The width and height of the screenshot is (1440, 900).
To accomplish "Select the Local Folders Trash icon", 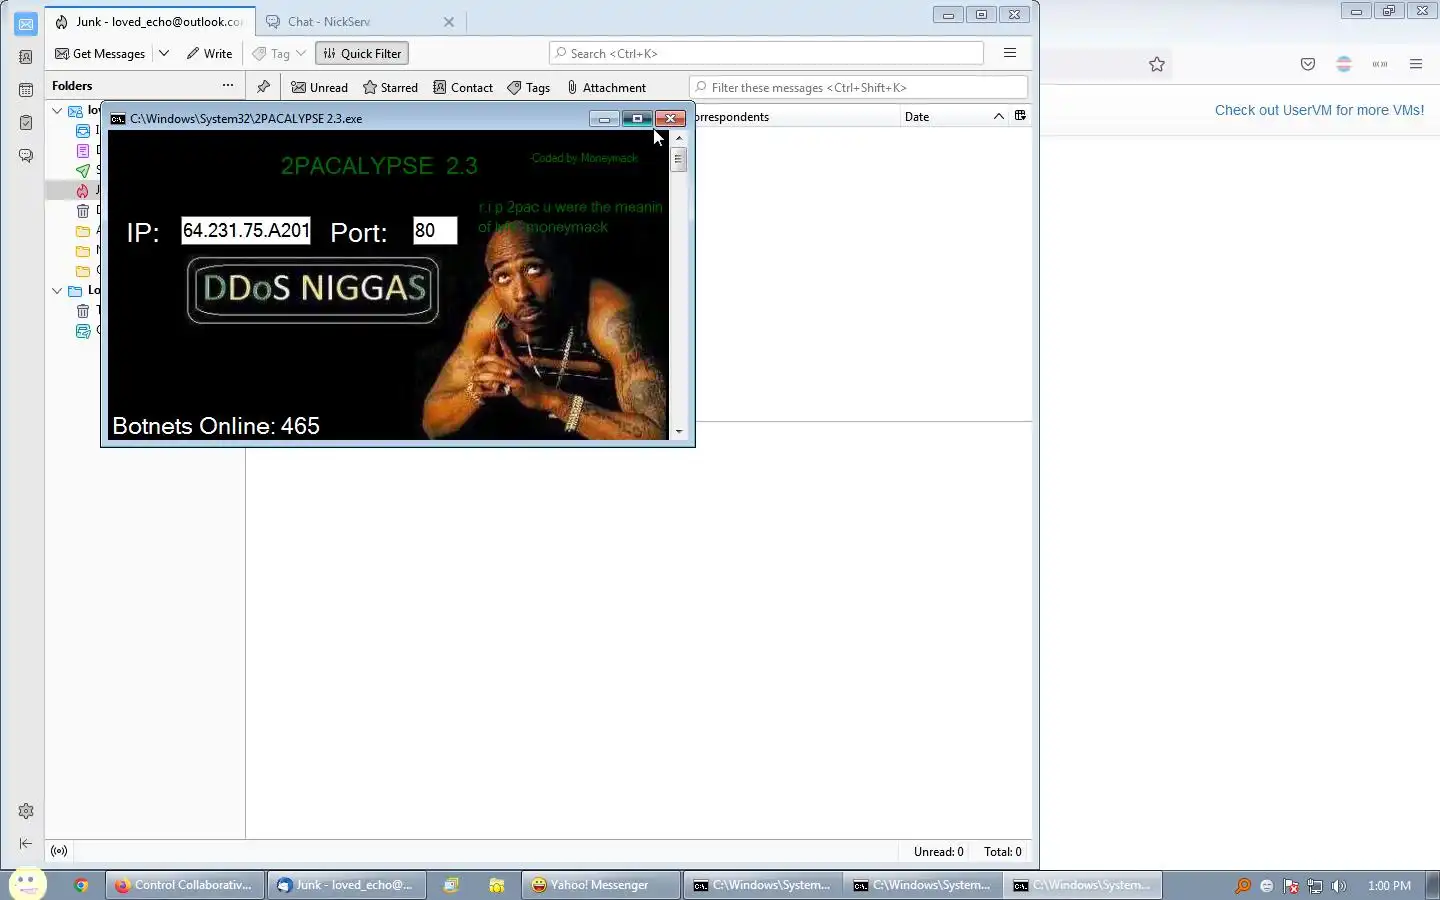I will point(83,311).
